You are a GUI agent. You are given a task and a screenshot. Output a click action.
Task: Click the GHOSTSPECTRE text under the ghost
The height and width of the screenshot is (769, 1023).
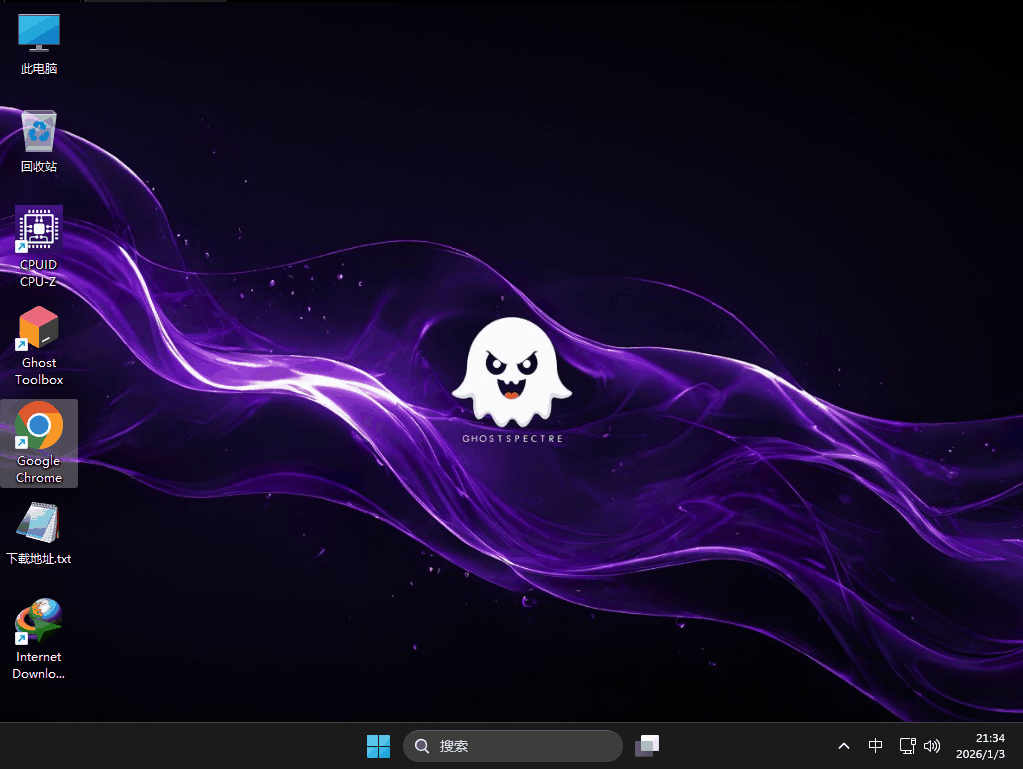click(x=512, y=438)
